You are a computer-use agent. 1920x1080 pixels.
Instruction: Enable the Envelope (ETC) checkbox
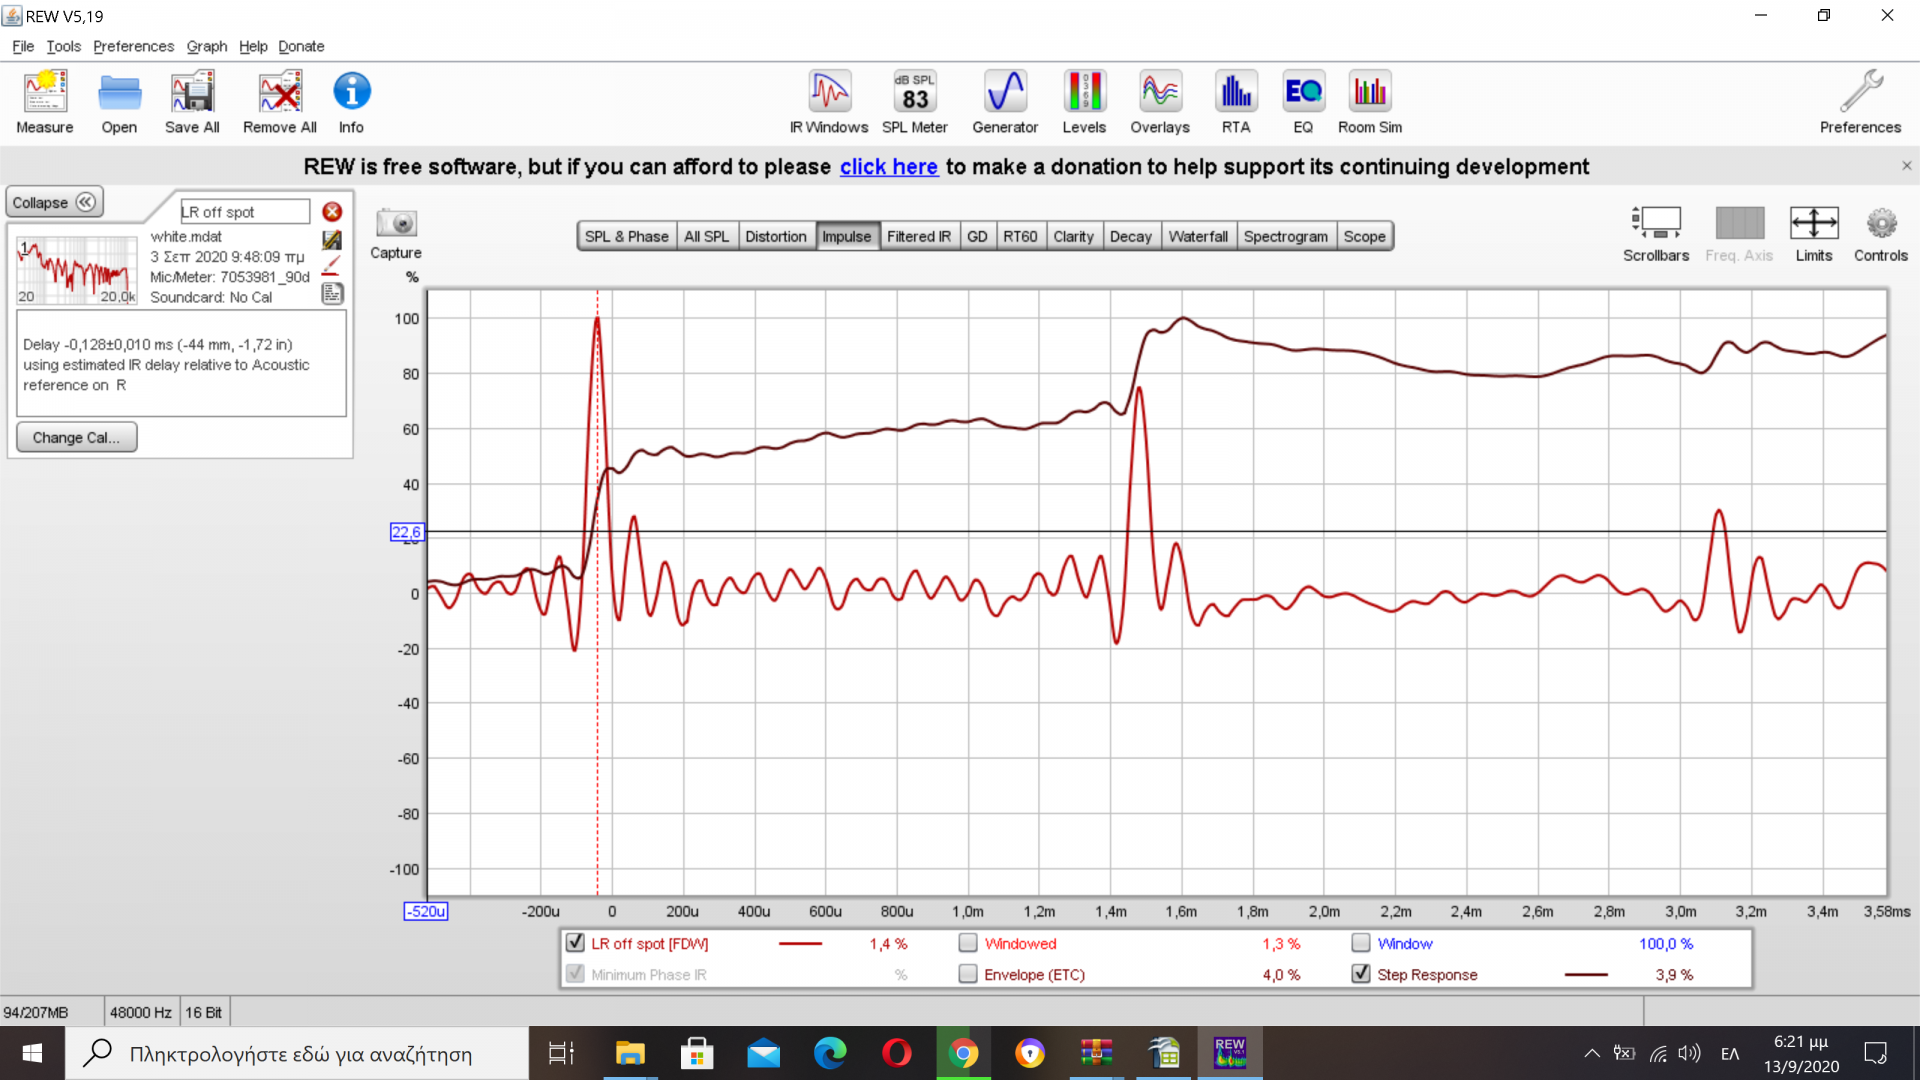coord(968,974)
